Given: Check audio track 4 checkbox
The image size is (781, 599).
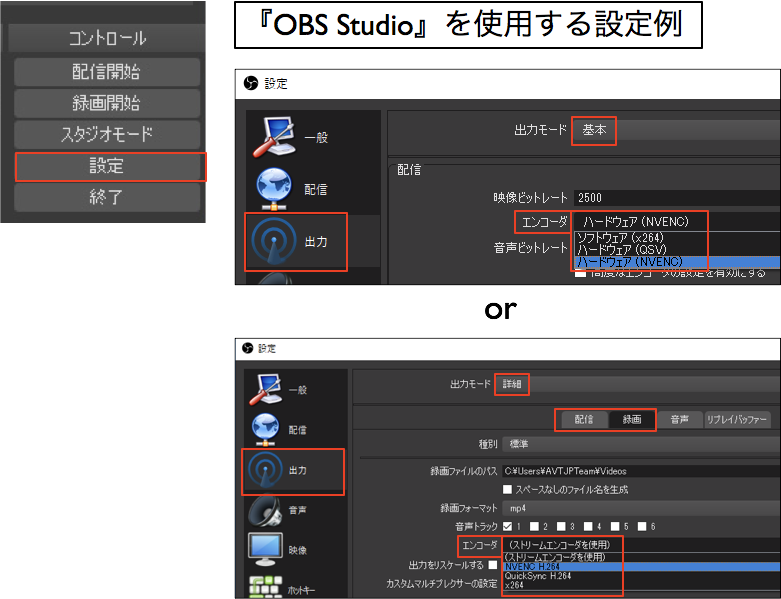Looking at the screenshot, I should 588,526.
